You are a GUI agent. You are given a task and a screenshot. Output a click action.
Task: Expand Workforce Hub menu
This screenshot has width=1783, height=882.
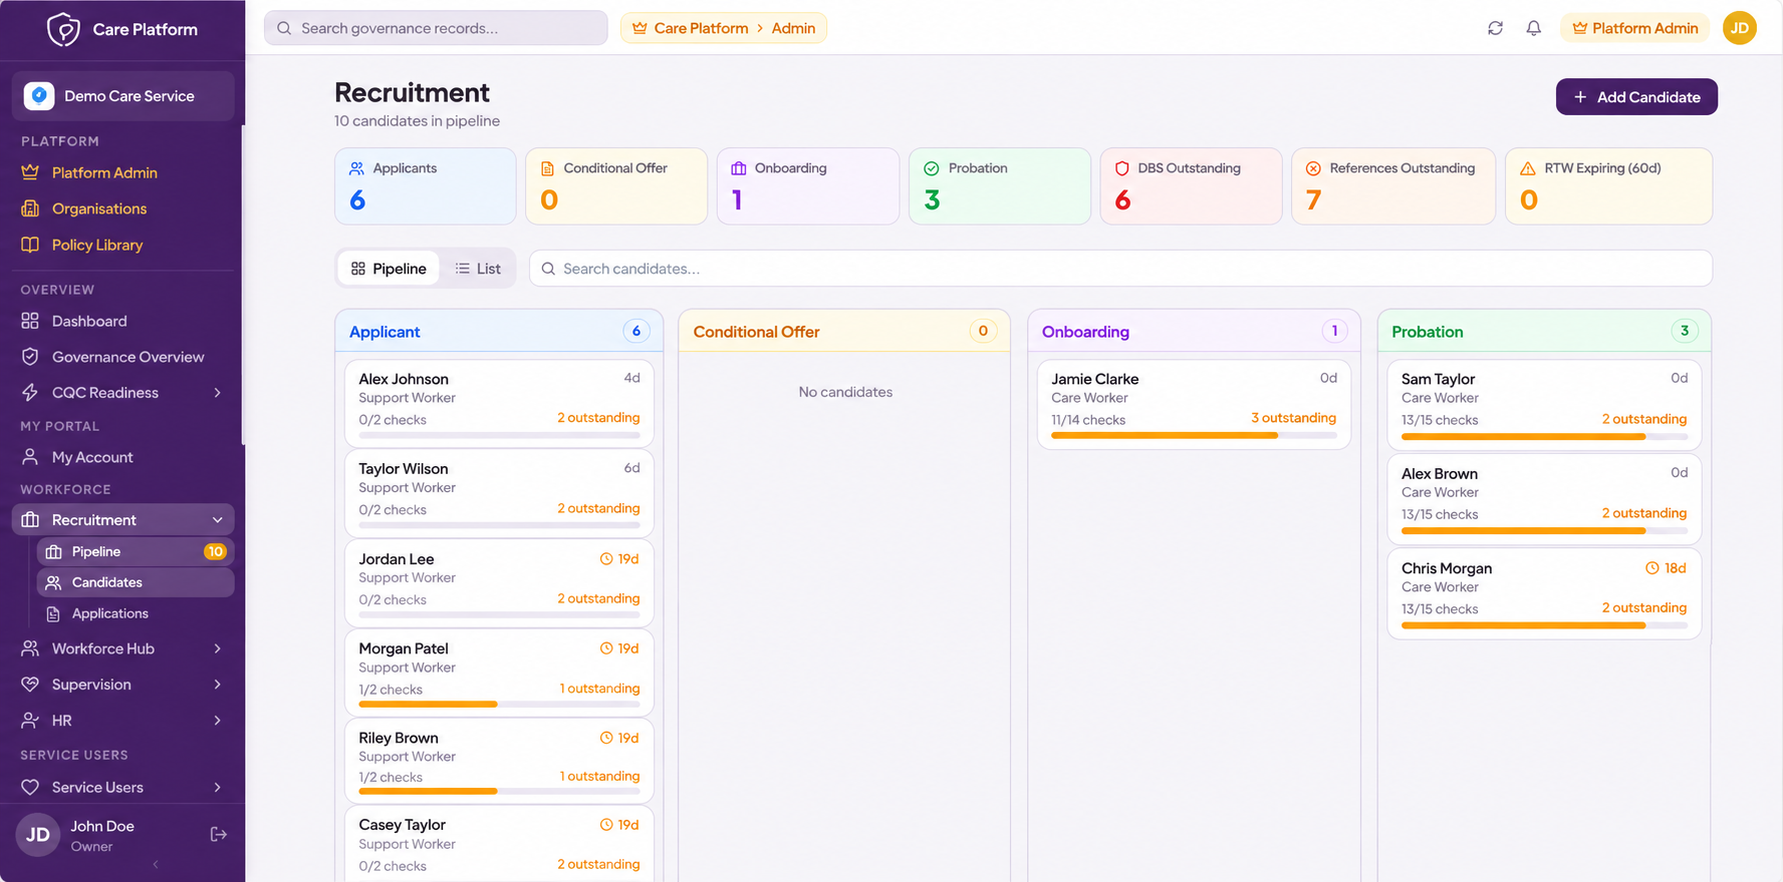[217, 648]
